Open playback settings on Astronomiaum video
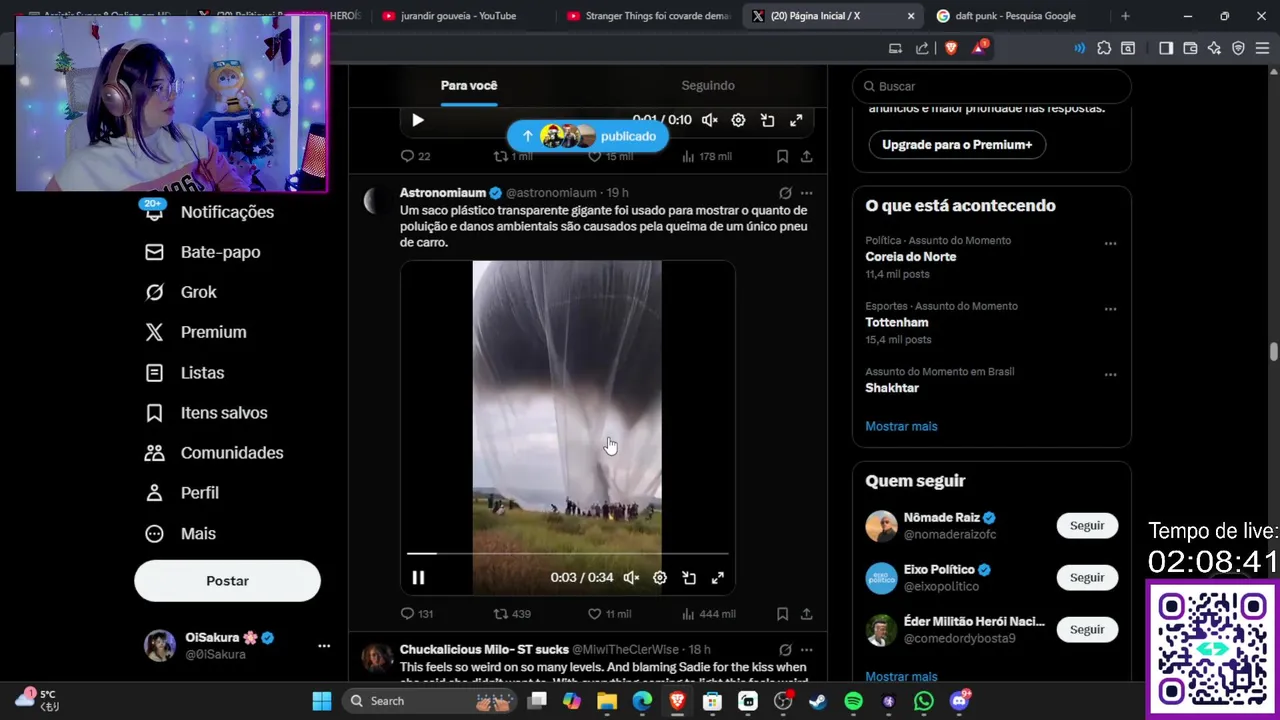The height and width of the screenshot is (720, 1280). (660, 577)
